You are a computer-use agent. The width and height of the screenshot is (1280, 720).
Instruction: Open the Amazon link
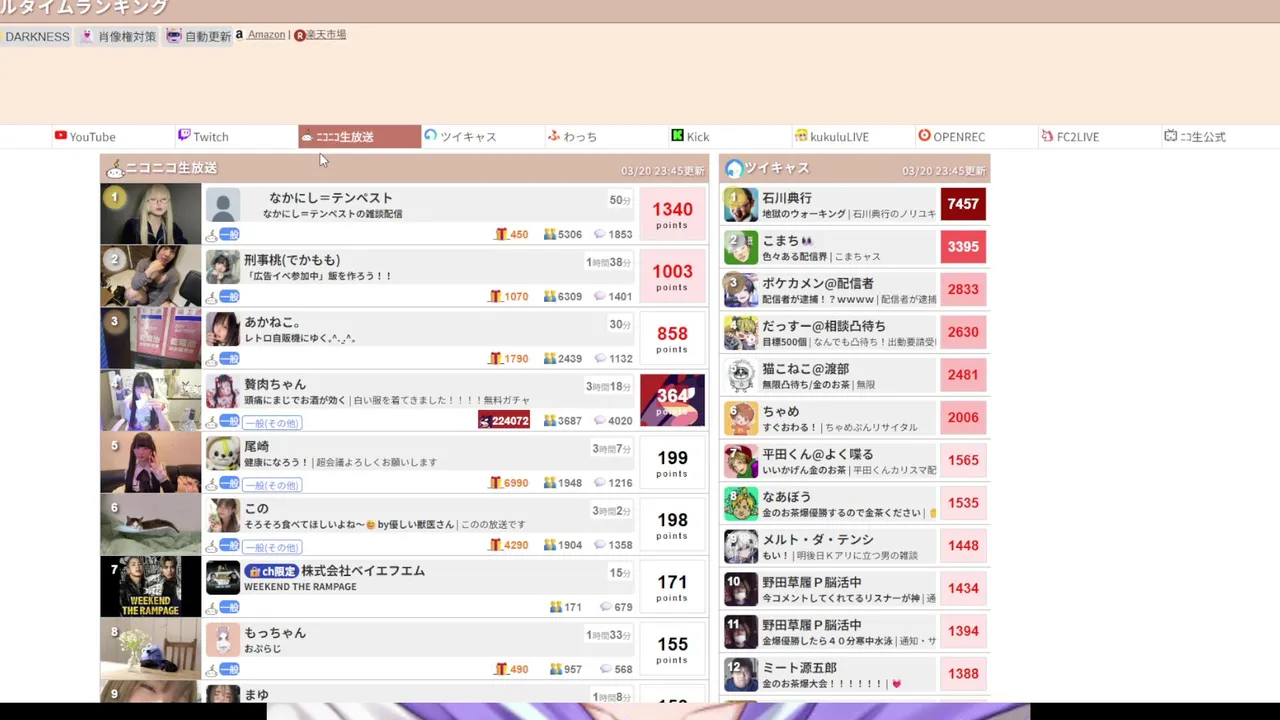coord(266,35)
